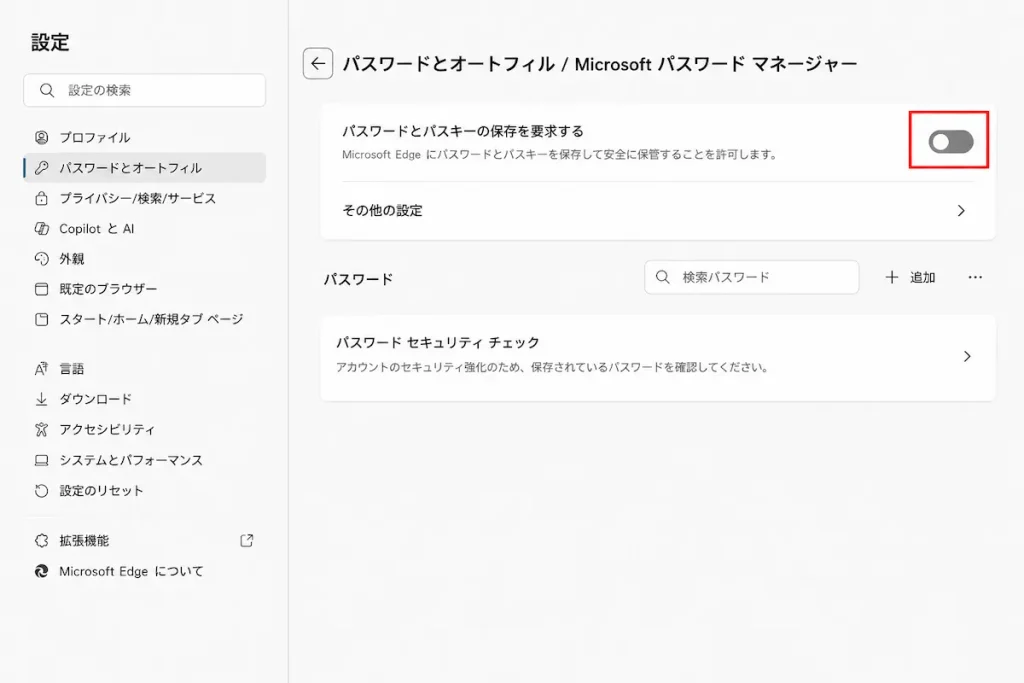Click the 拡張機能 puzzle icon
The width and height of the screenshot is (1024, 683).
[x=41, y=541]
